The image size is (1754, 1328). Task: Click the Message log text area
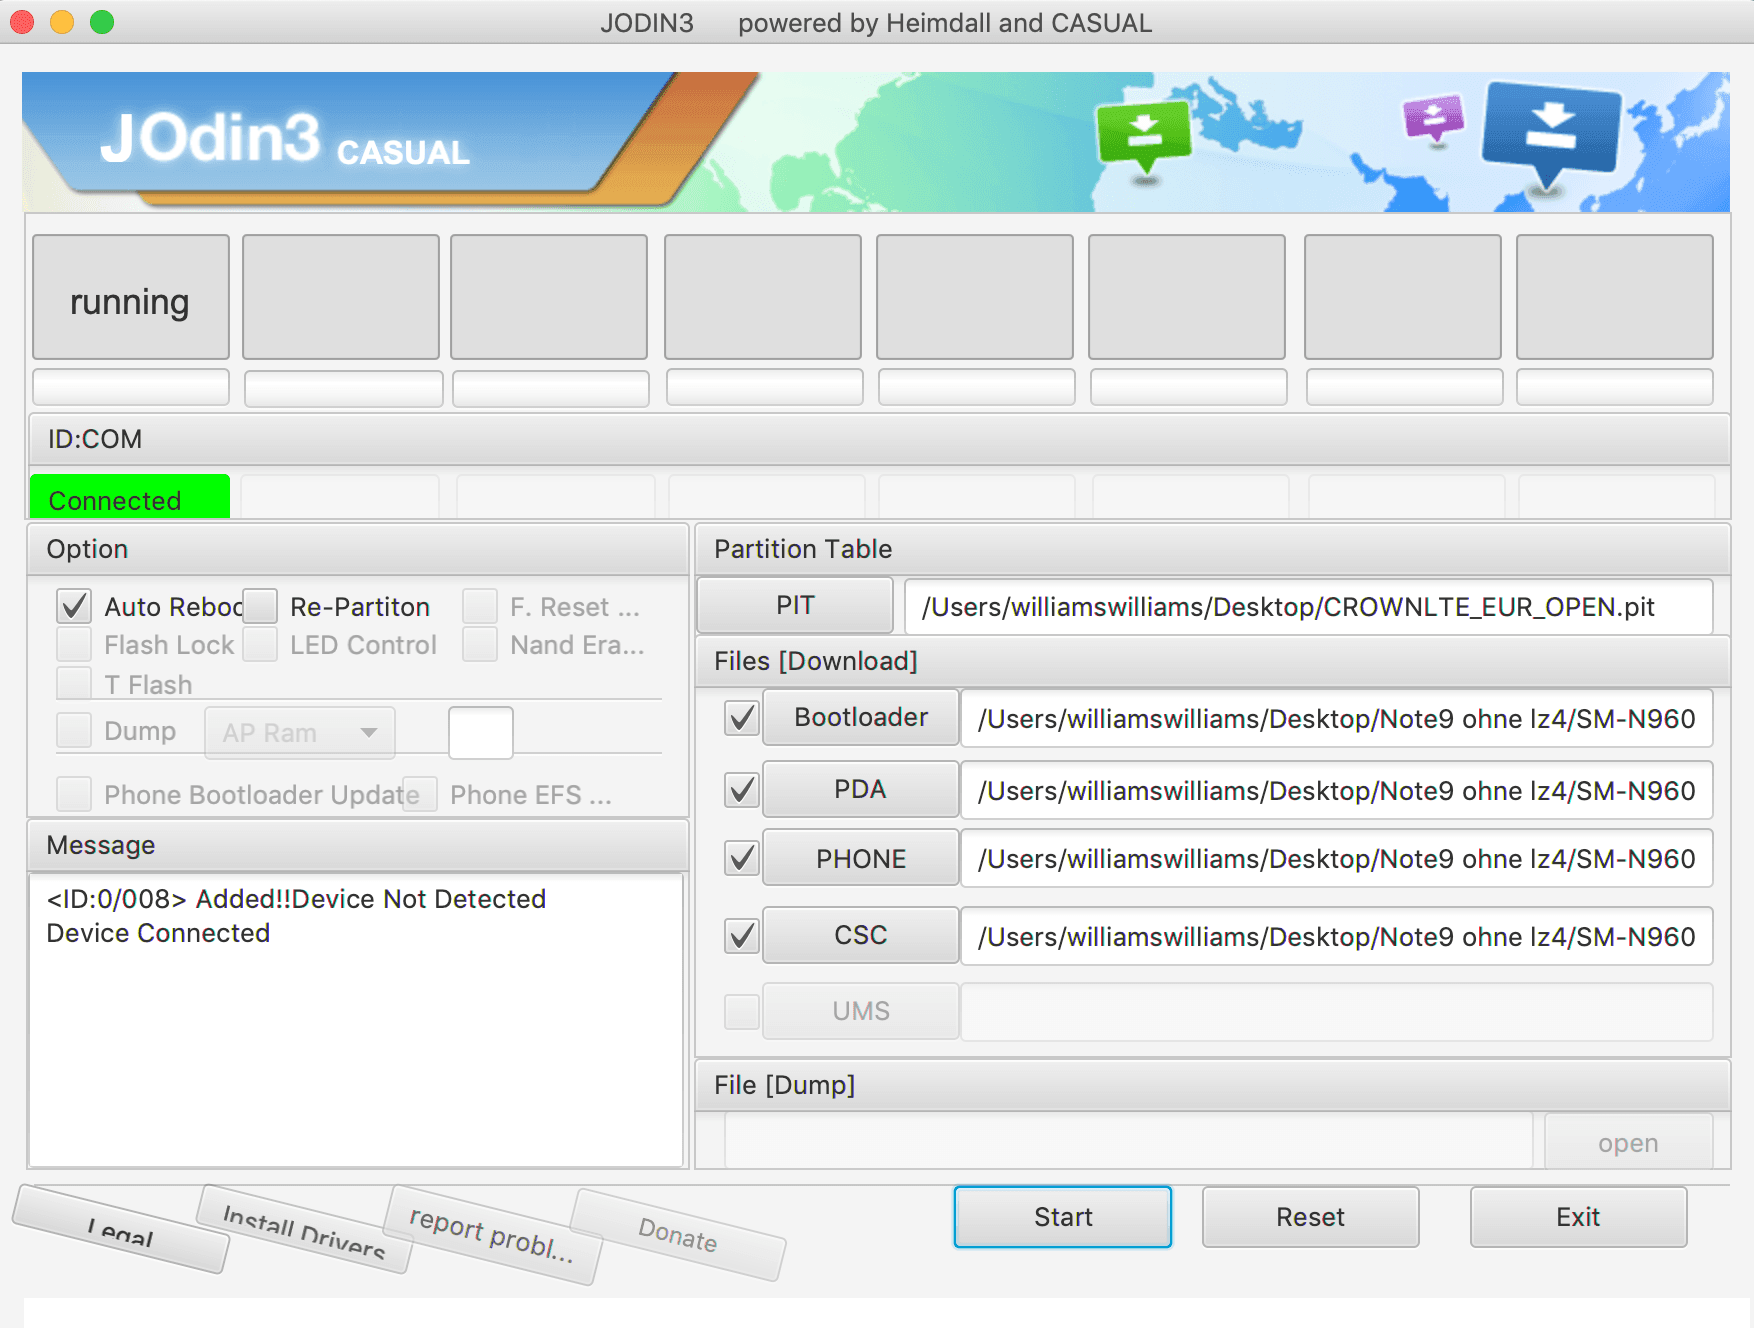356,1020
